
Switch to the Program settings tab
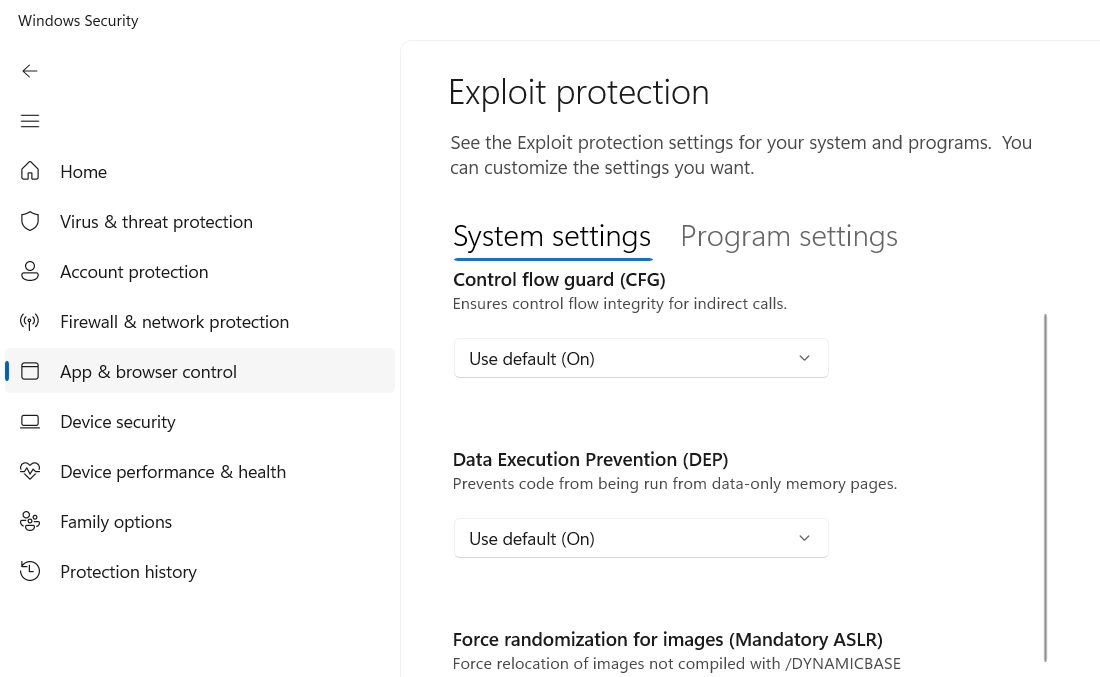[789, 235]
